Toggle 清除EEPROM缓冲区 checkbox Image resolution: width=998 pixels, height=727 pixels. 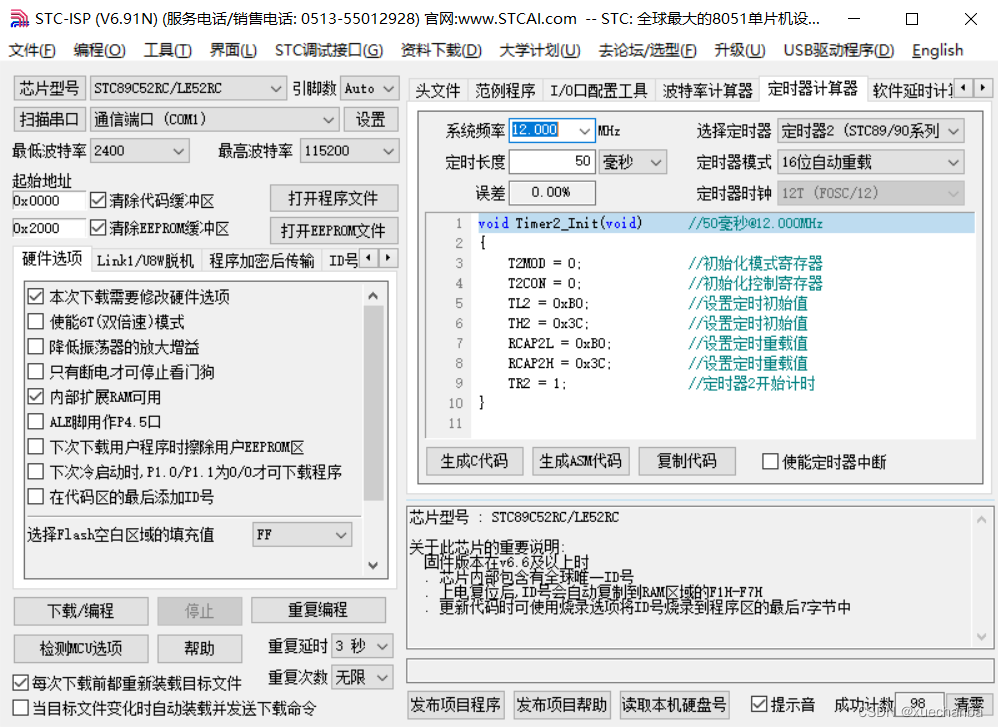(97, 228)
